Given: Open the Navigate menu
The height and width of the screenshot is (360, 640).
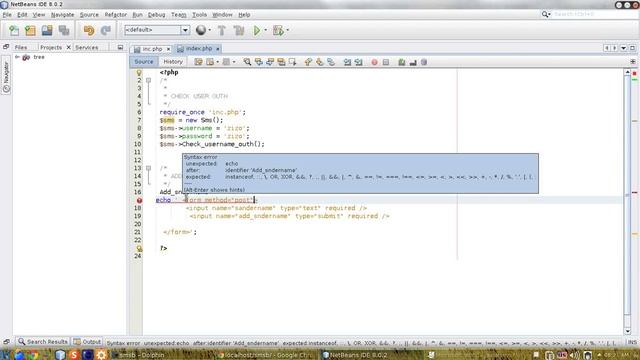Looking at the screenshot, I should click(x=62, y=15).
